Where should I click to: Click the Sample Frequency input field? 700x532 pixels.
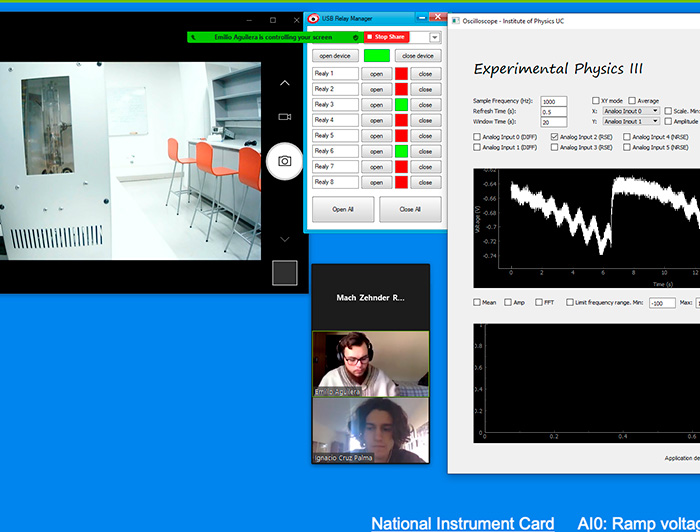553,101
